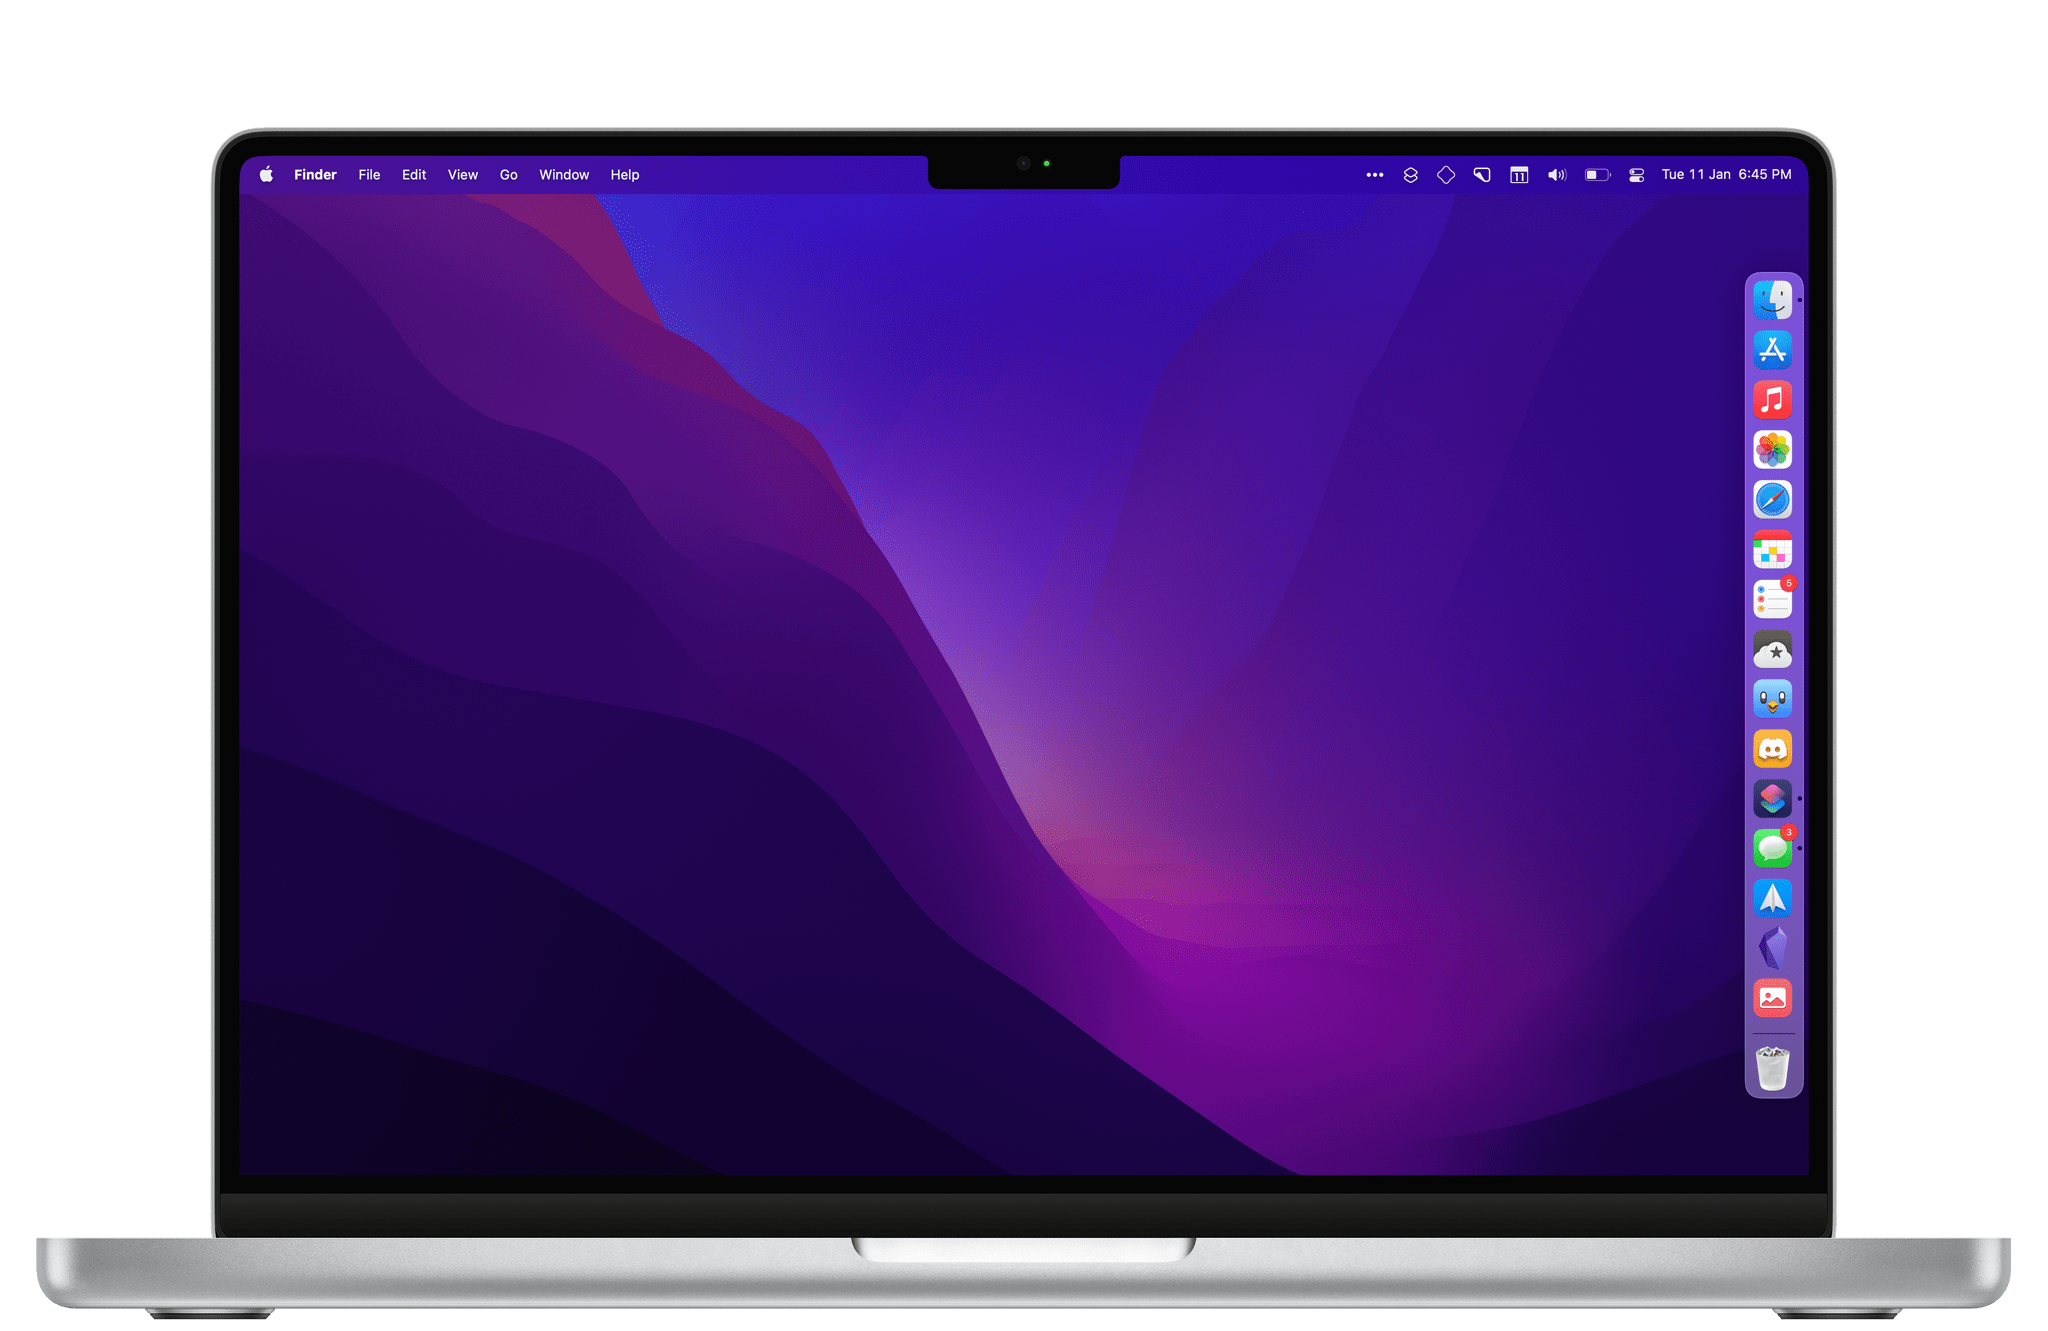Viewport: 2048px width, 1331px height.
Task: Open the View menu
Action: point(463,175)
